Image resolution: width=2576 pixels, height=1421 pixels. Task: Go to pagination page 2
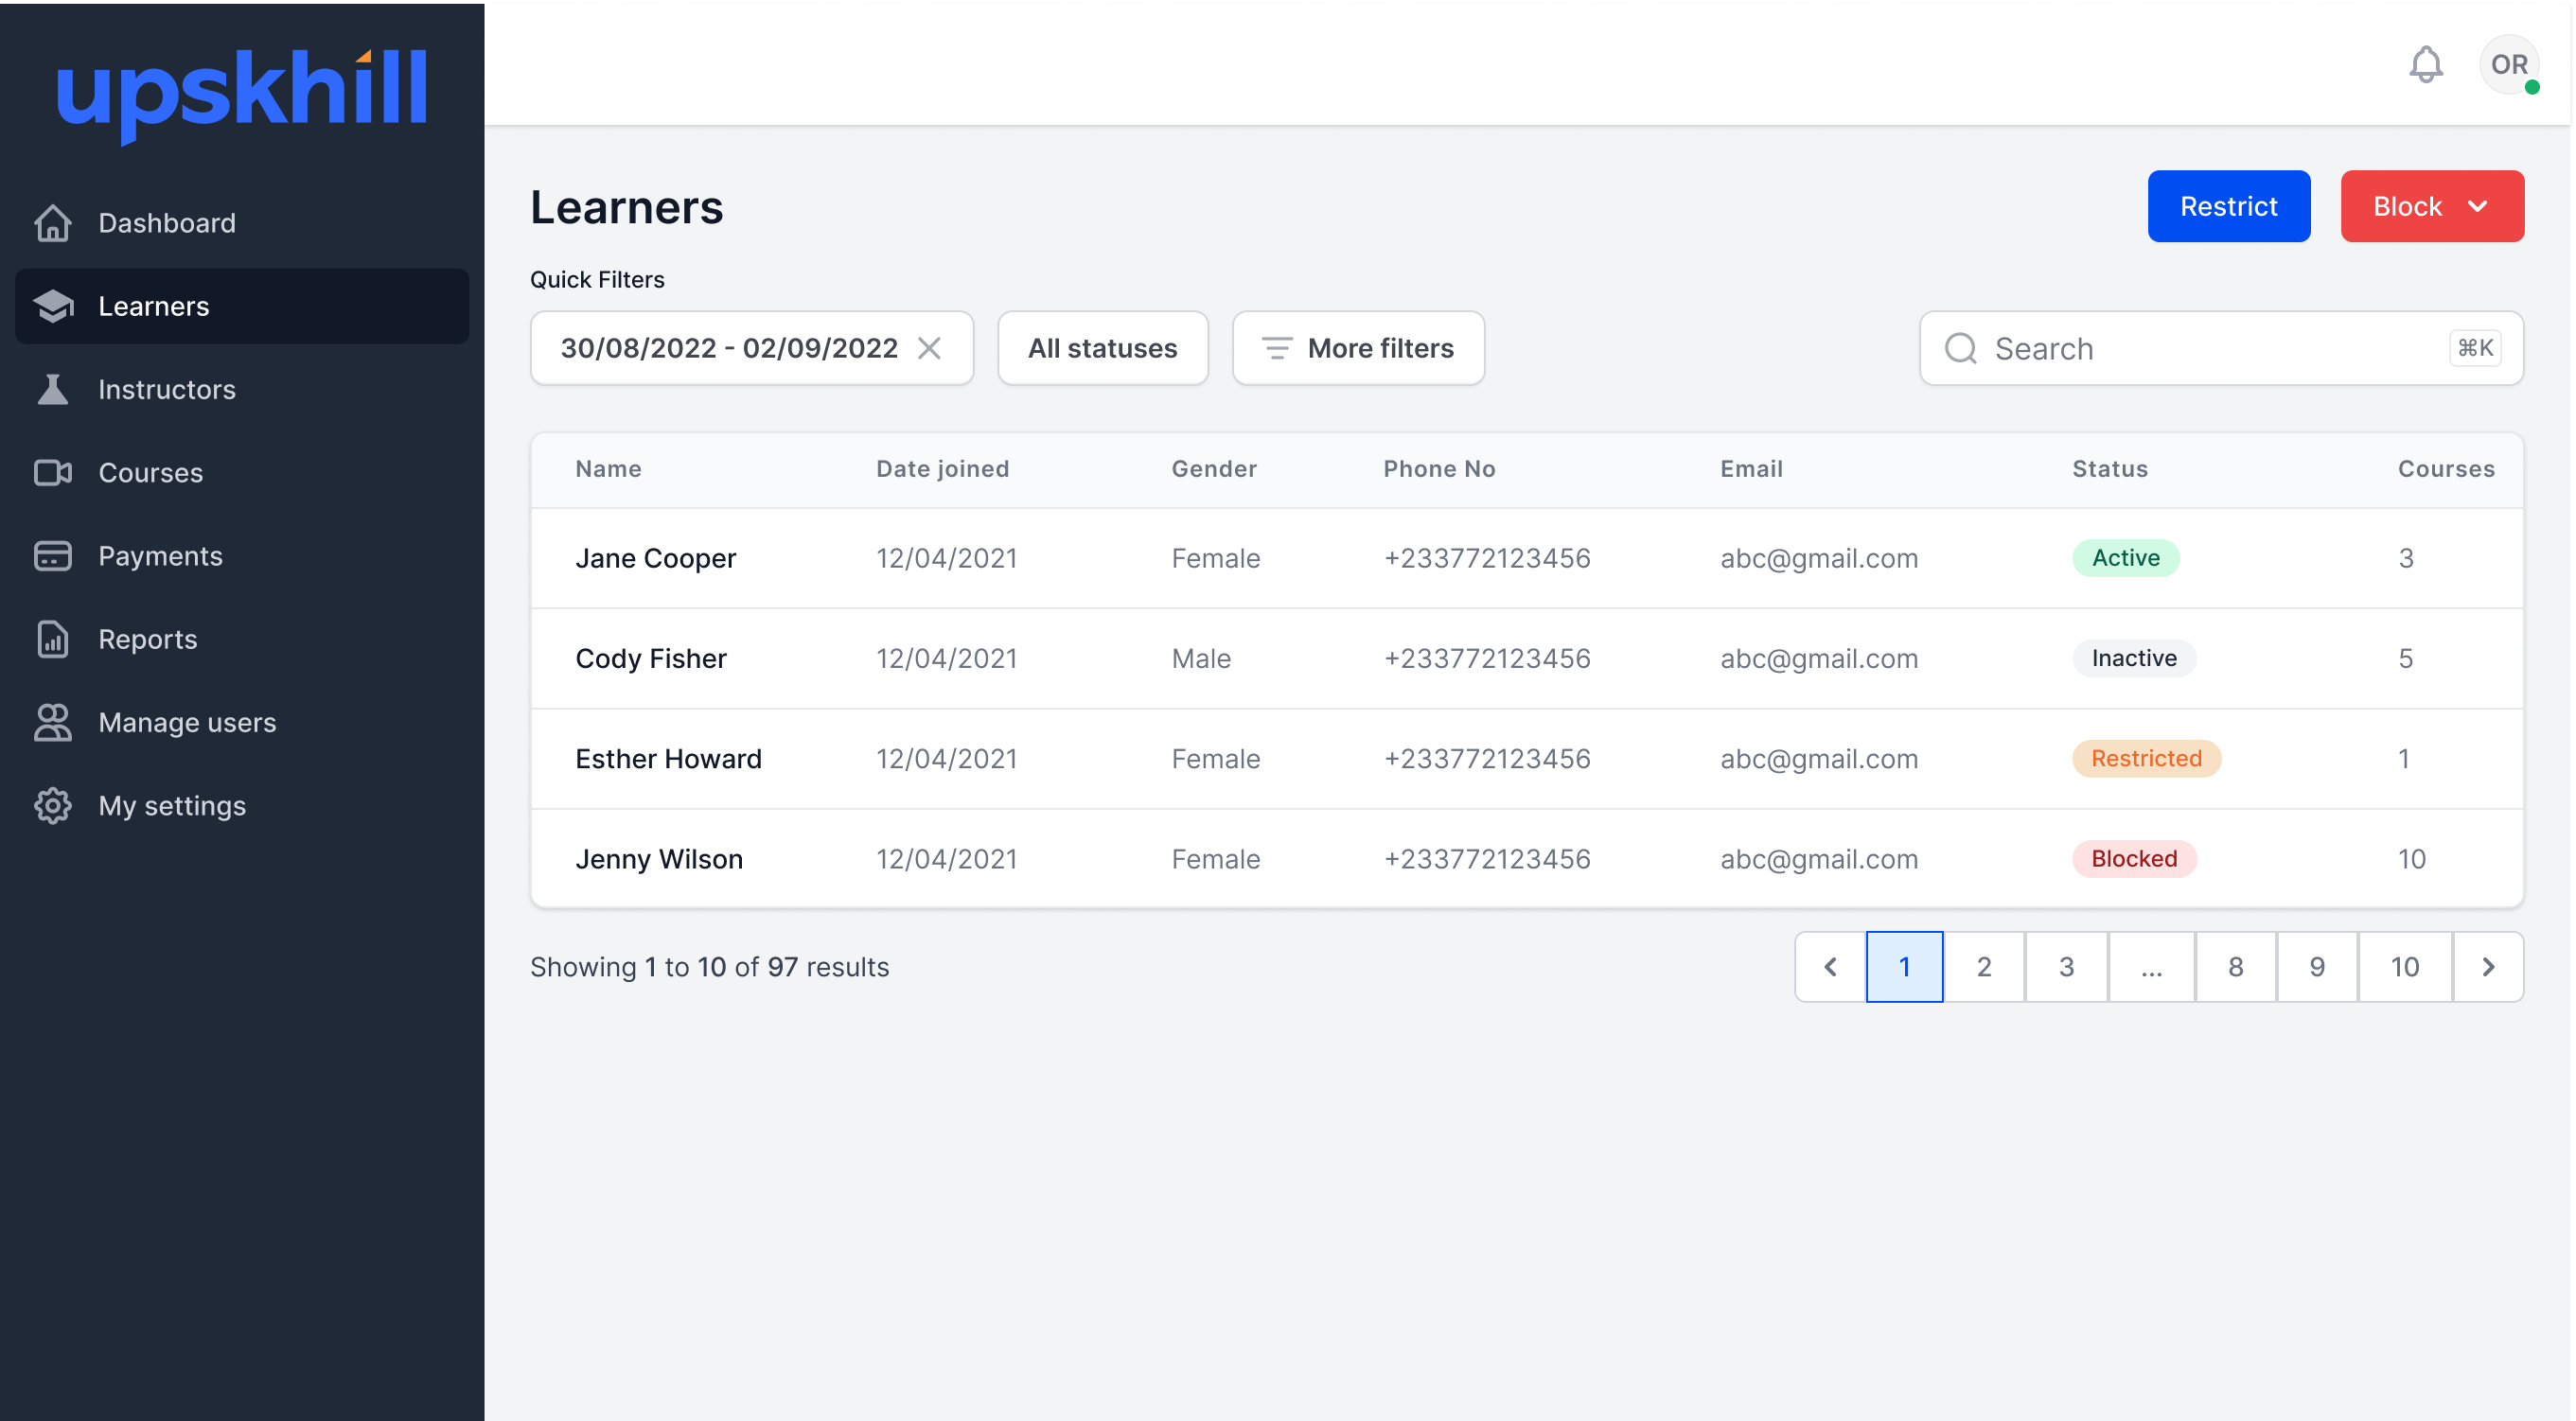point(1984,967)
